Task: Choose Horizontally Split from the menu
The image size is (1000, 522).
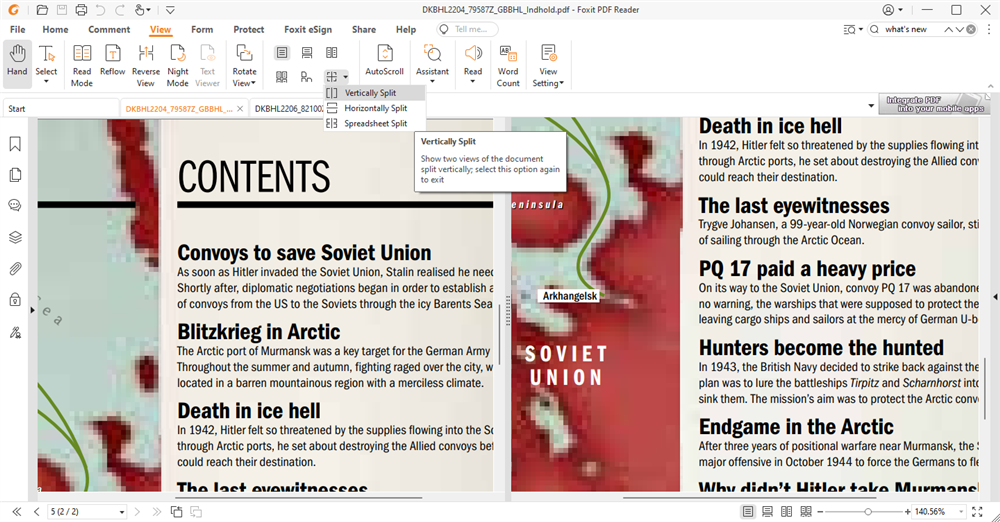Action: point(375,108)
